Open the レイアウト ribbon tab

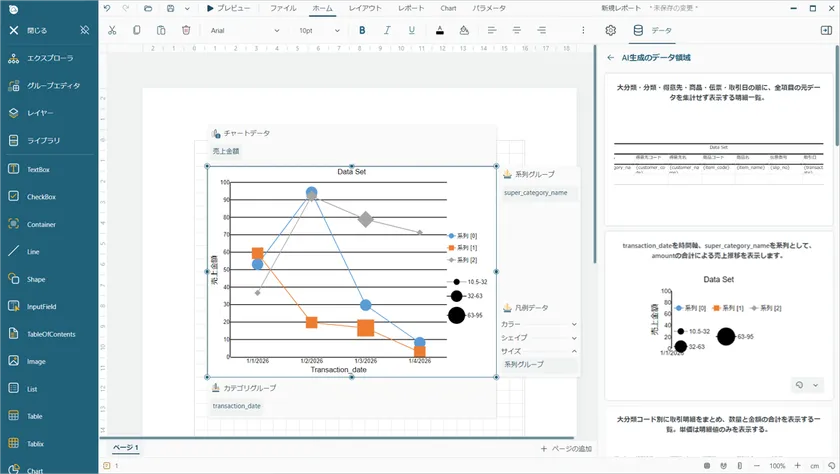(x=365, y=8)
